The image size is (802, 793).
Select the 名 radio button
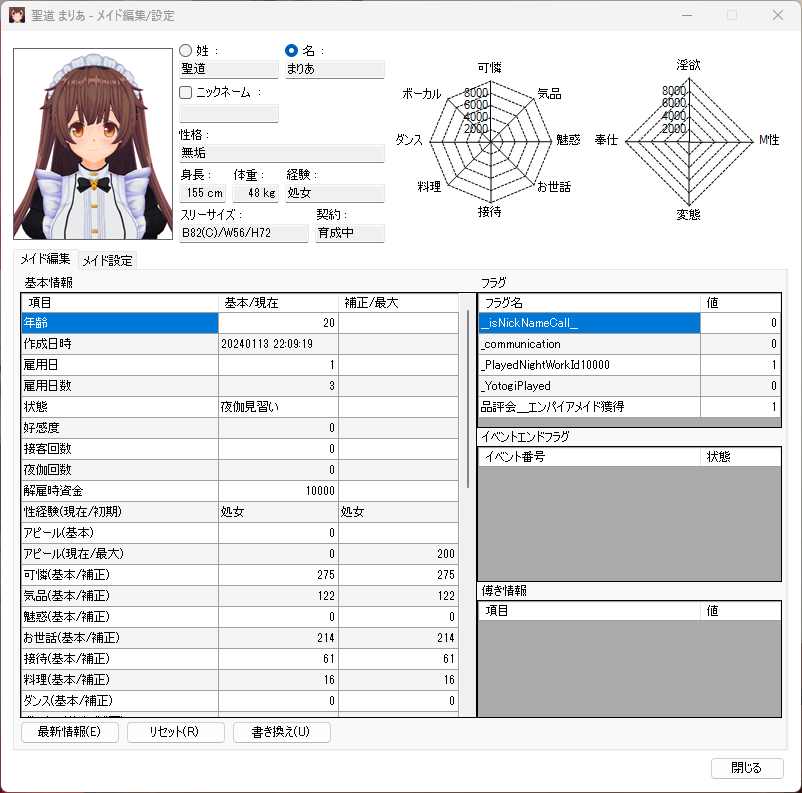pos(292,50)
